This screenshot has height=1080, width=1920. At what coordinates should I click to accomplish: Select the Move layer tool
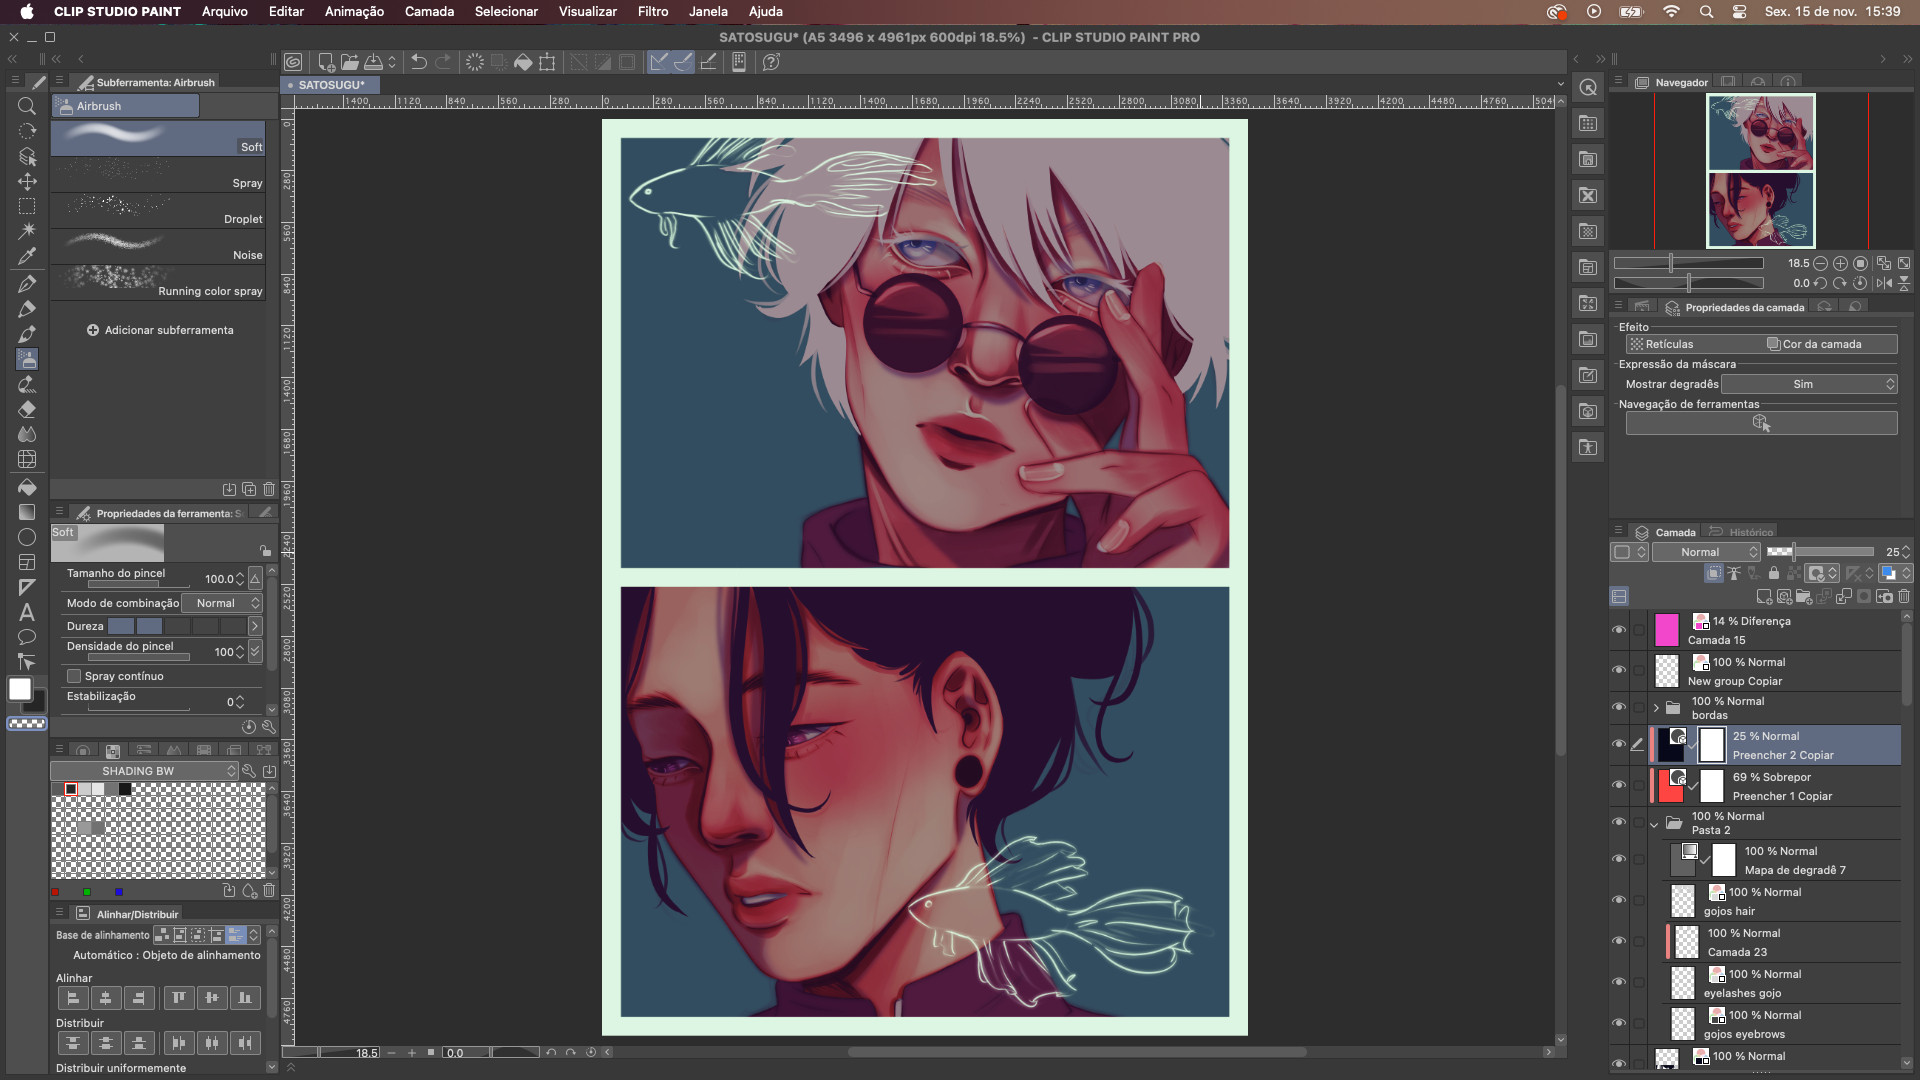(x=27, y=181)
